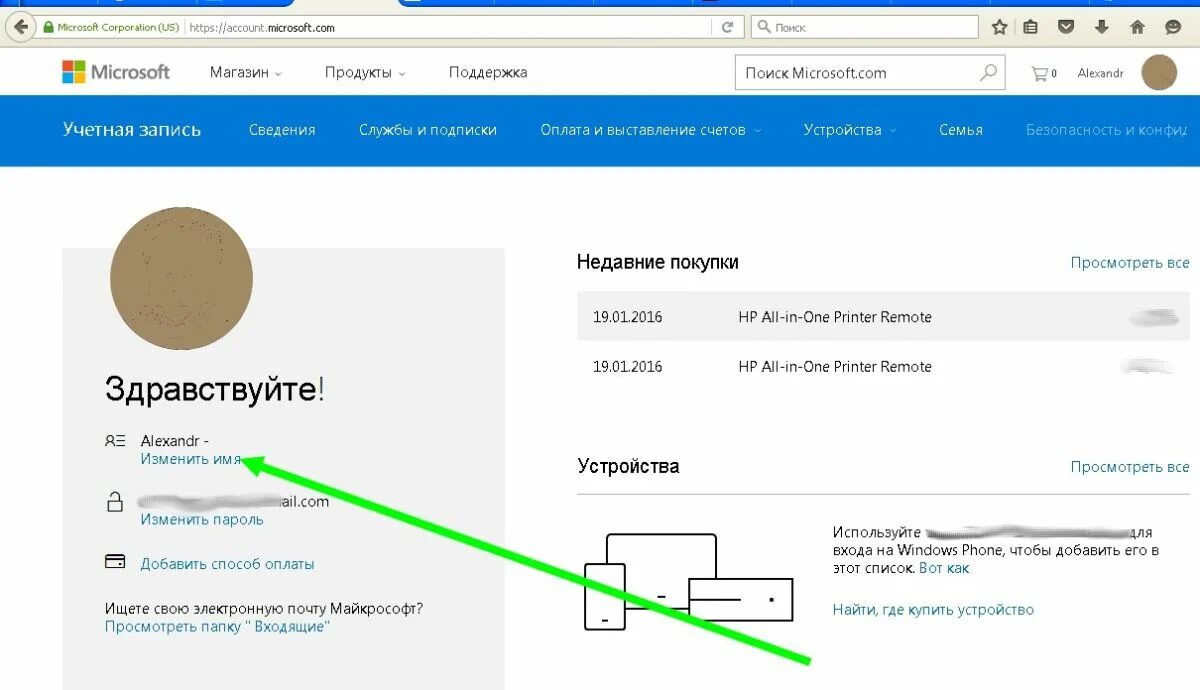This screenshot has height=690, width=1200.
Task: Open the Безопасность и конфиденциальность tab
Action: click(1106, 130)
